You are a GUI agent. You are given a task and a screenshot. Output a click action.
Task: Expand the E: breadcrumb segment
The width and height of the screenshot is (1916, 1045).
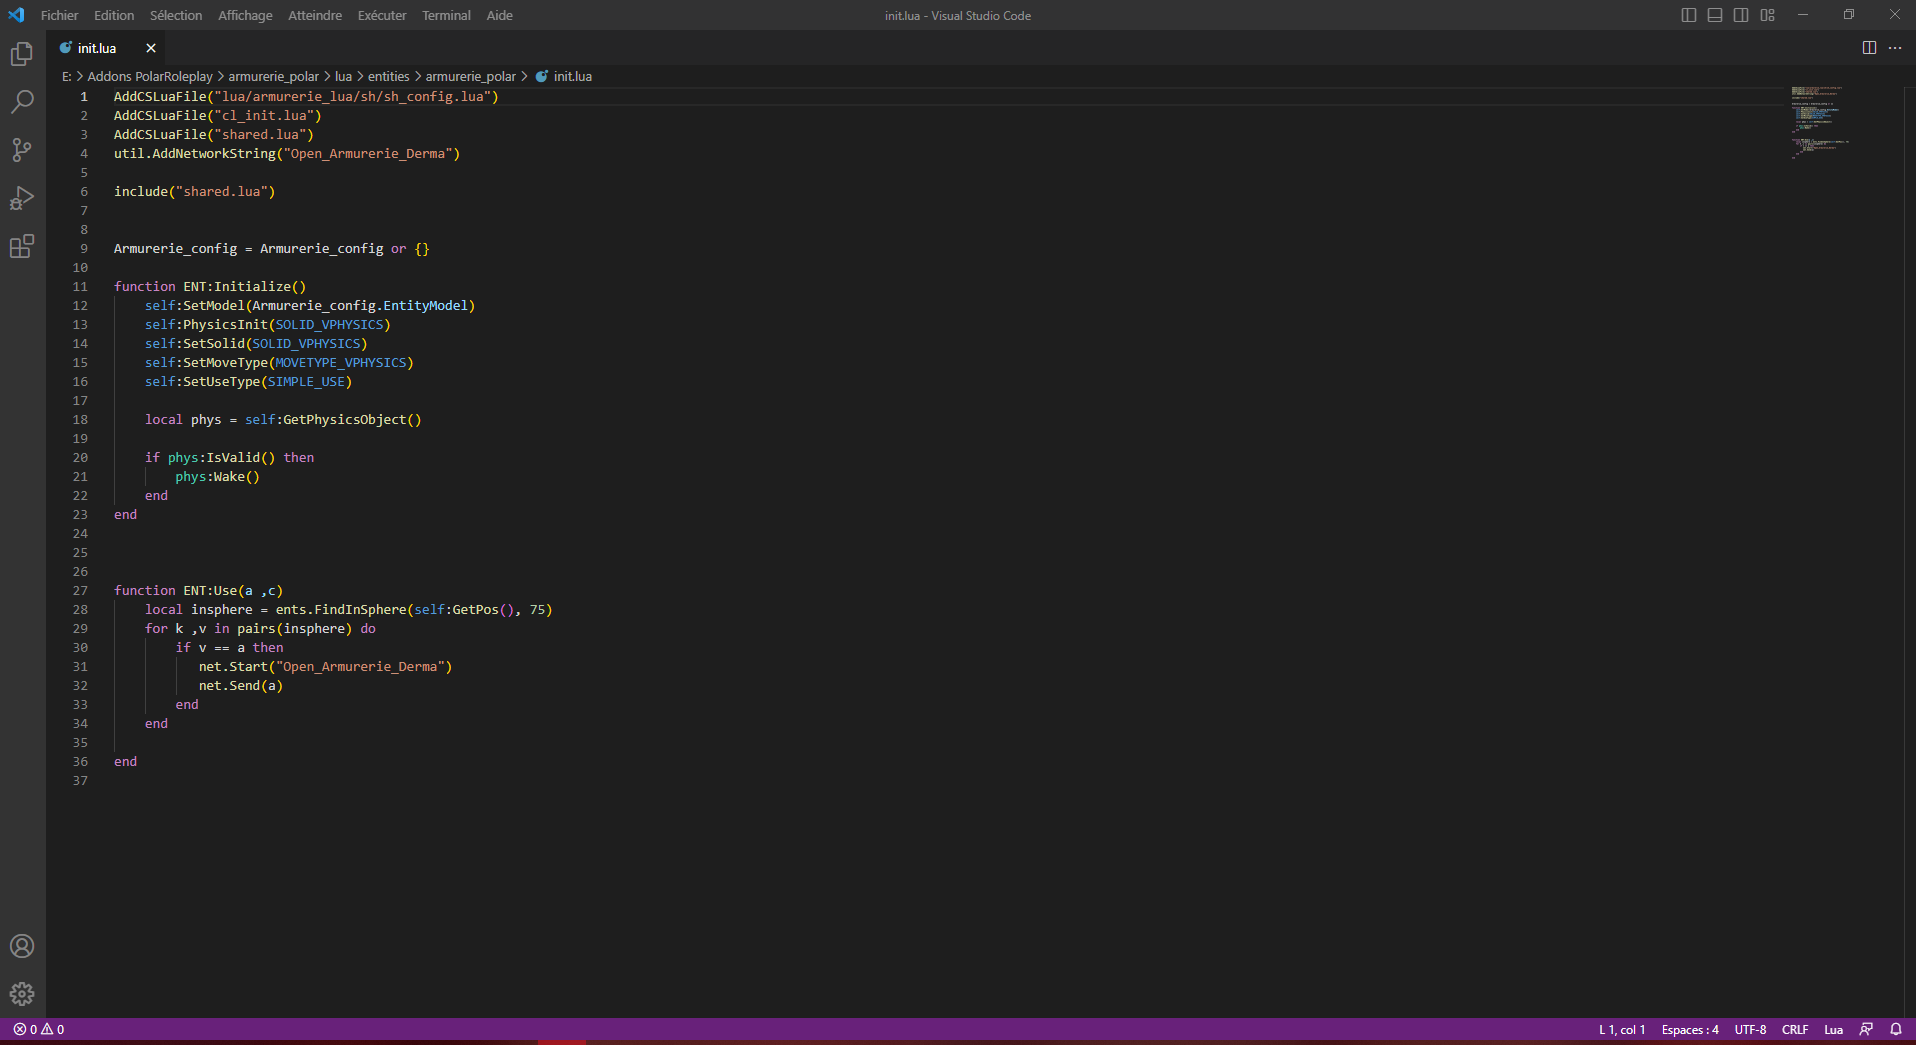[66, 76]
